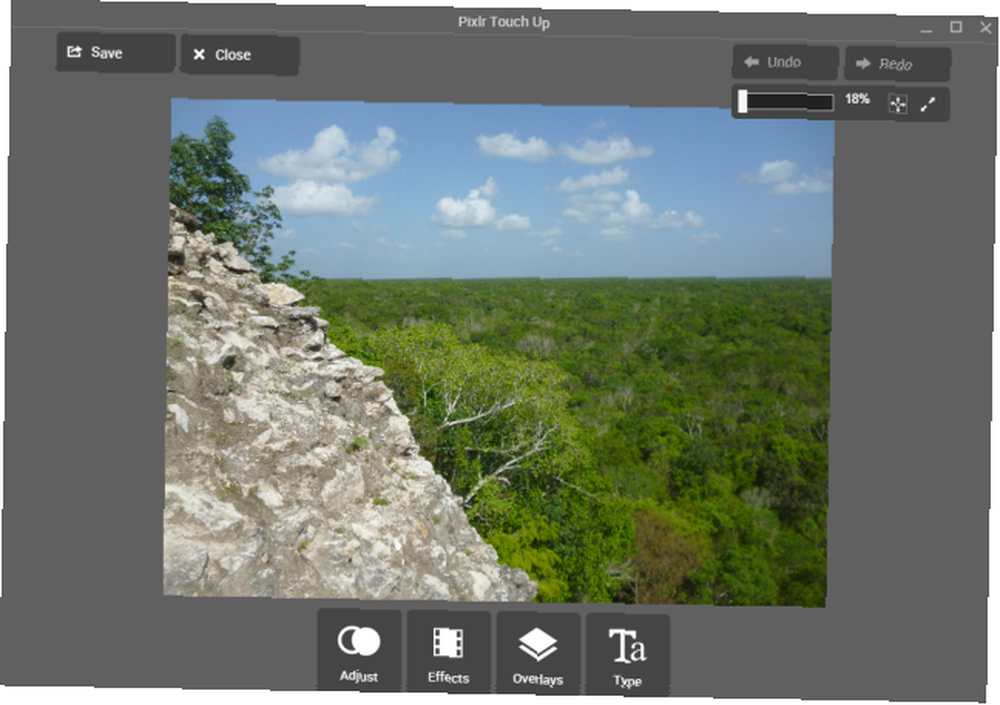Viewport: 1000px width, 705px height.
Task: Open the Effects filmstrip panel
Action: pyautogui.click(x=448, y=650)
